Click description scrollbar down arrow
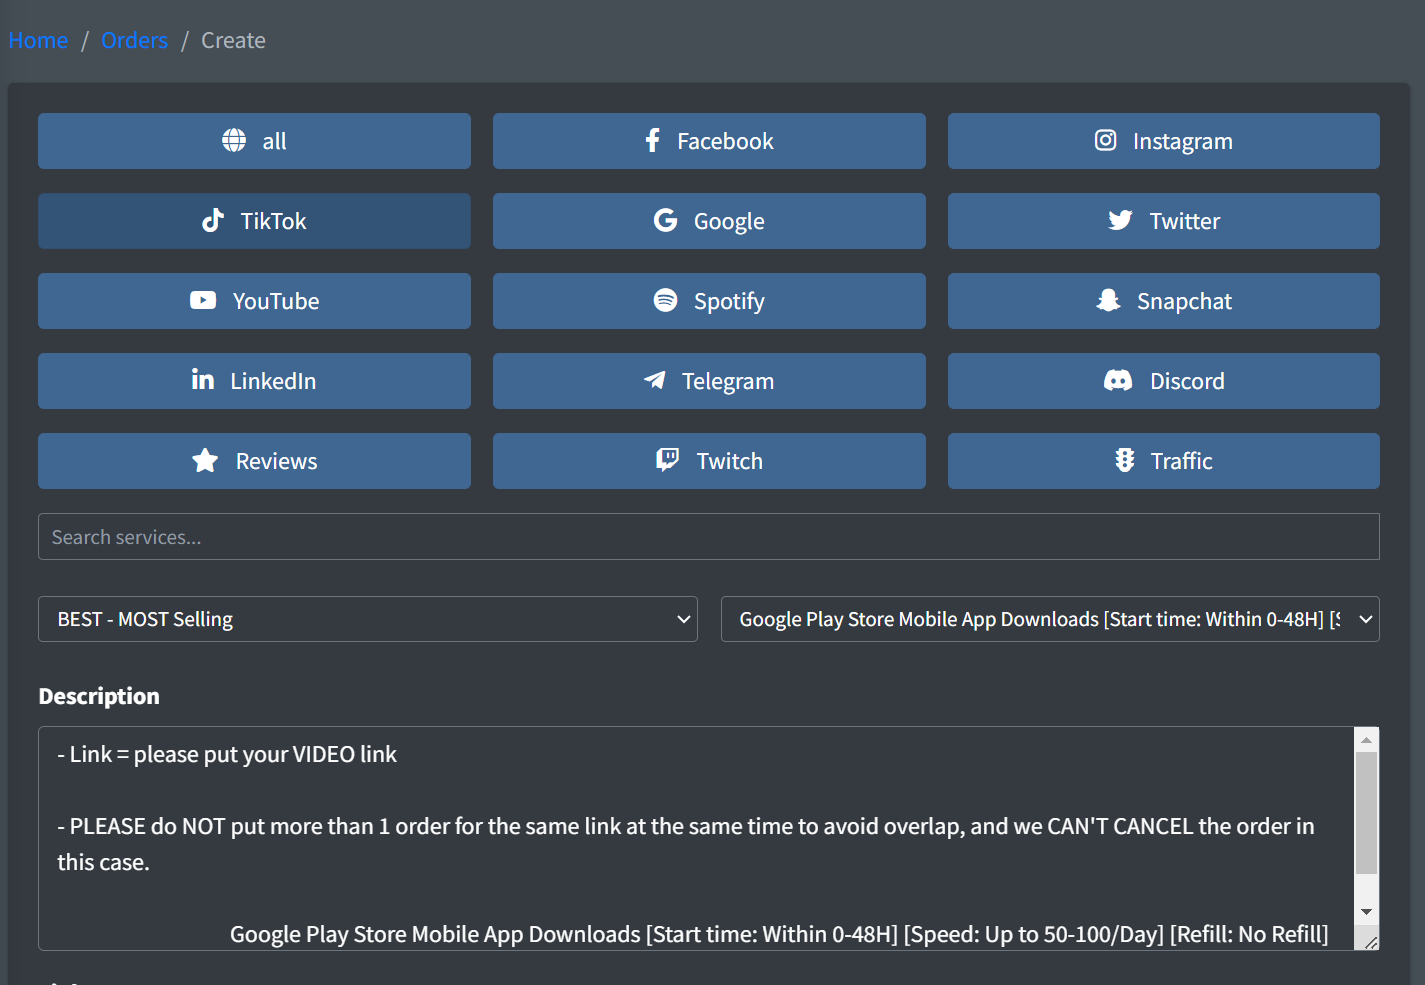This screenshot has width=1425, height=985. tap(1366, 912)
